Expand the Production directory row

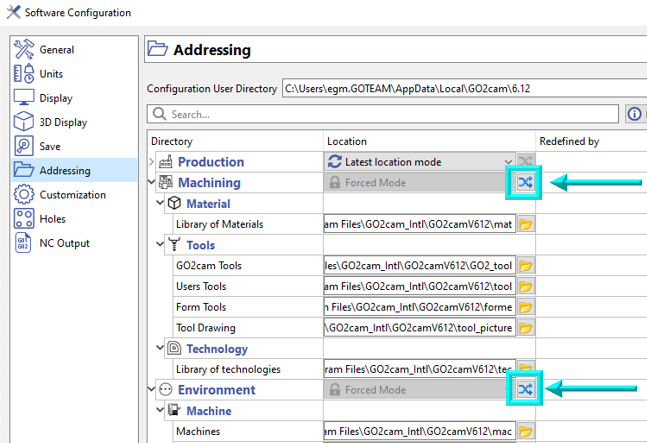(x=152, y=162)
